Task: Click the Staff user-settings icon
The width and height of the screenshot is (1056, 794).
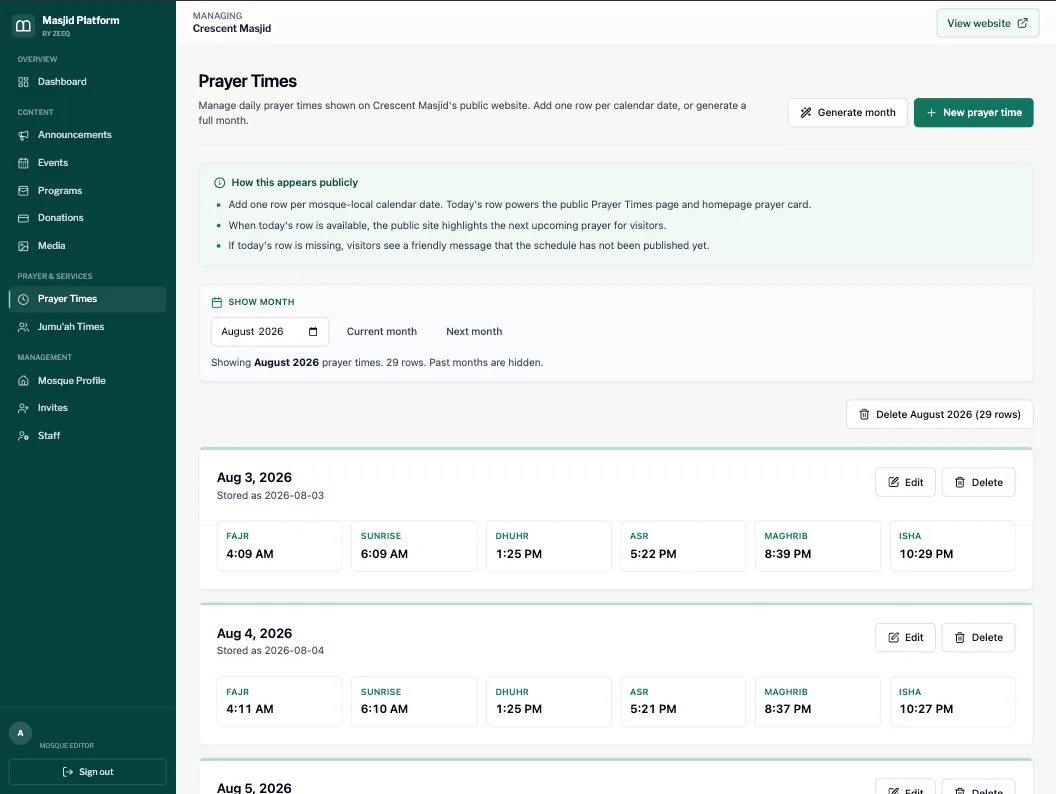Action: [x=24, y=436]
